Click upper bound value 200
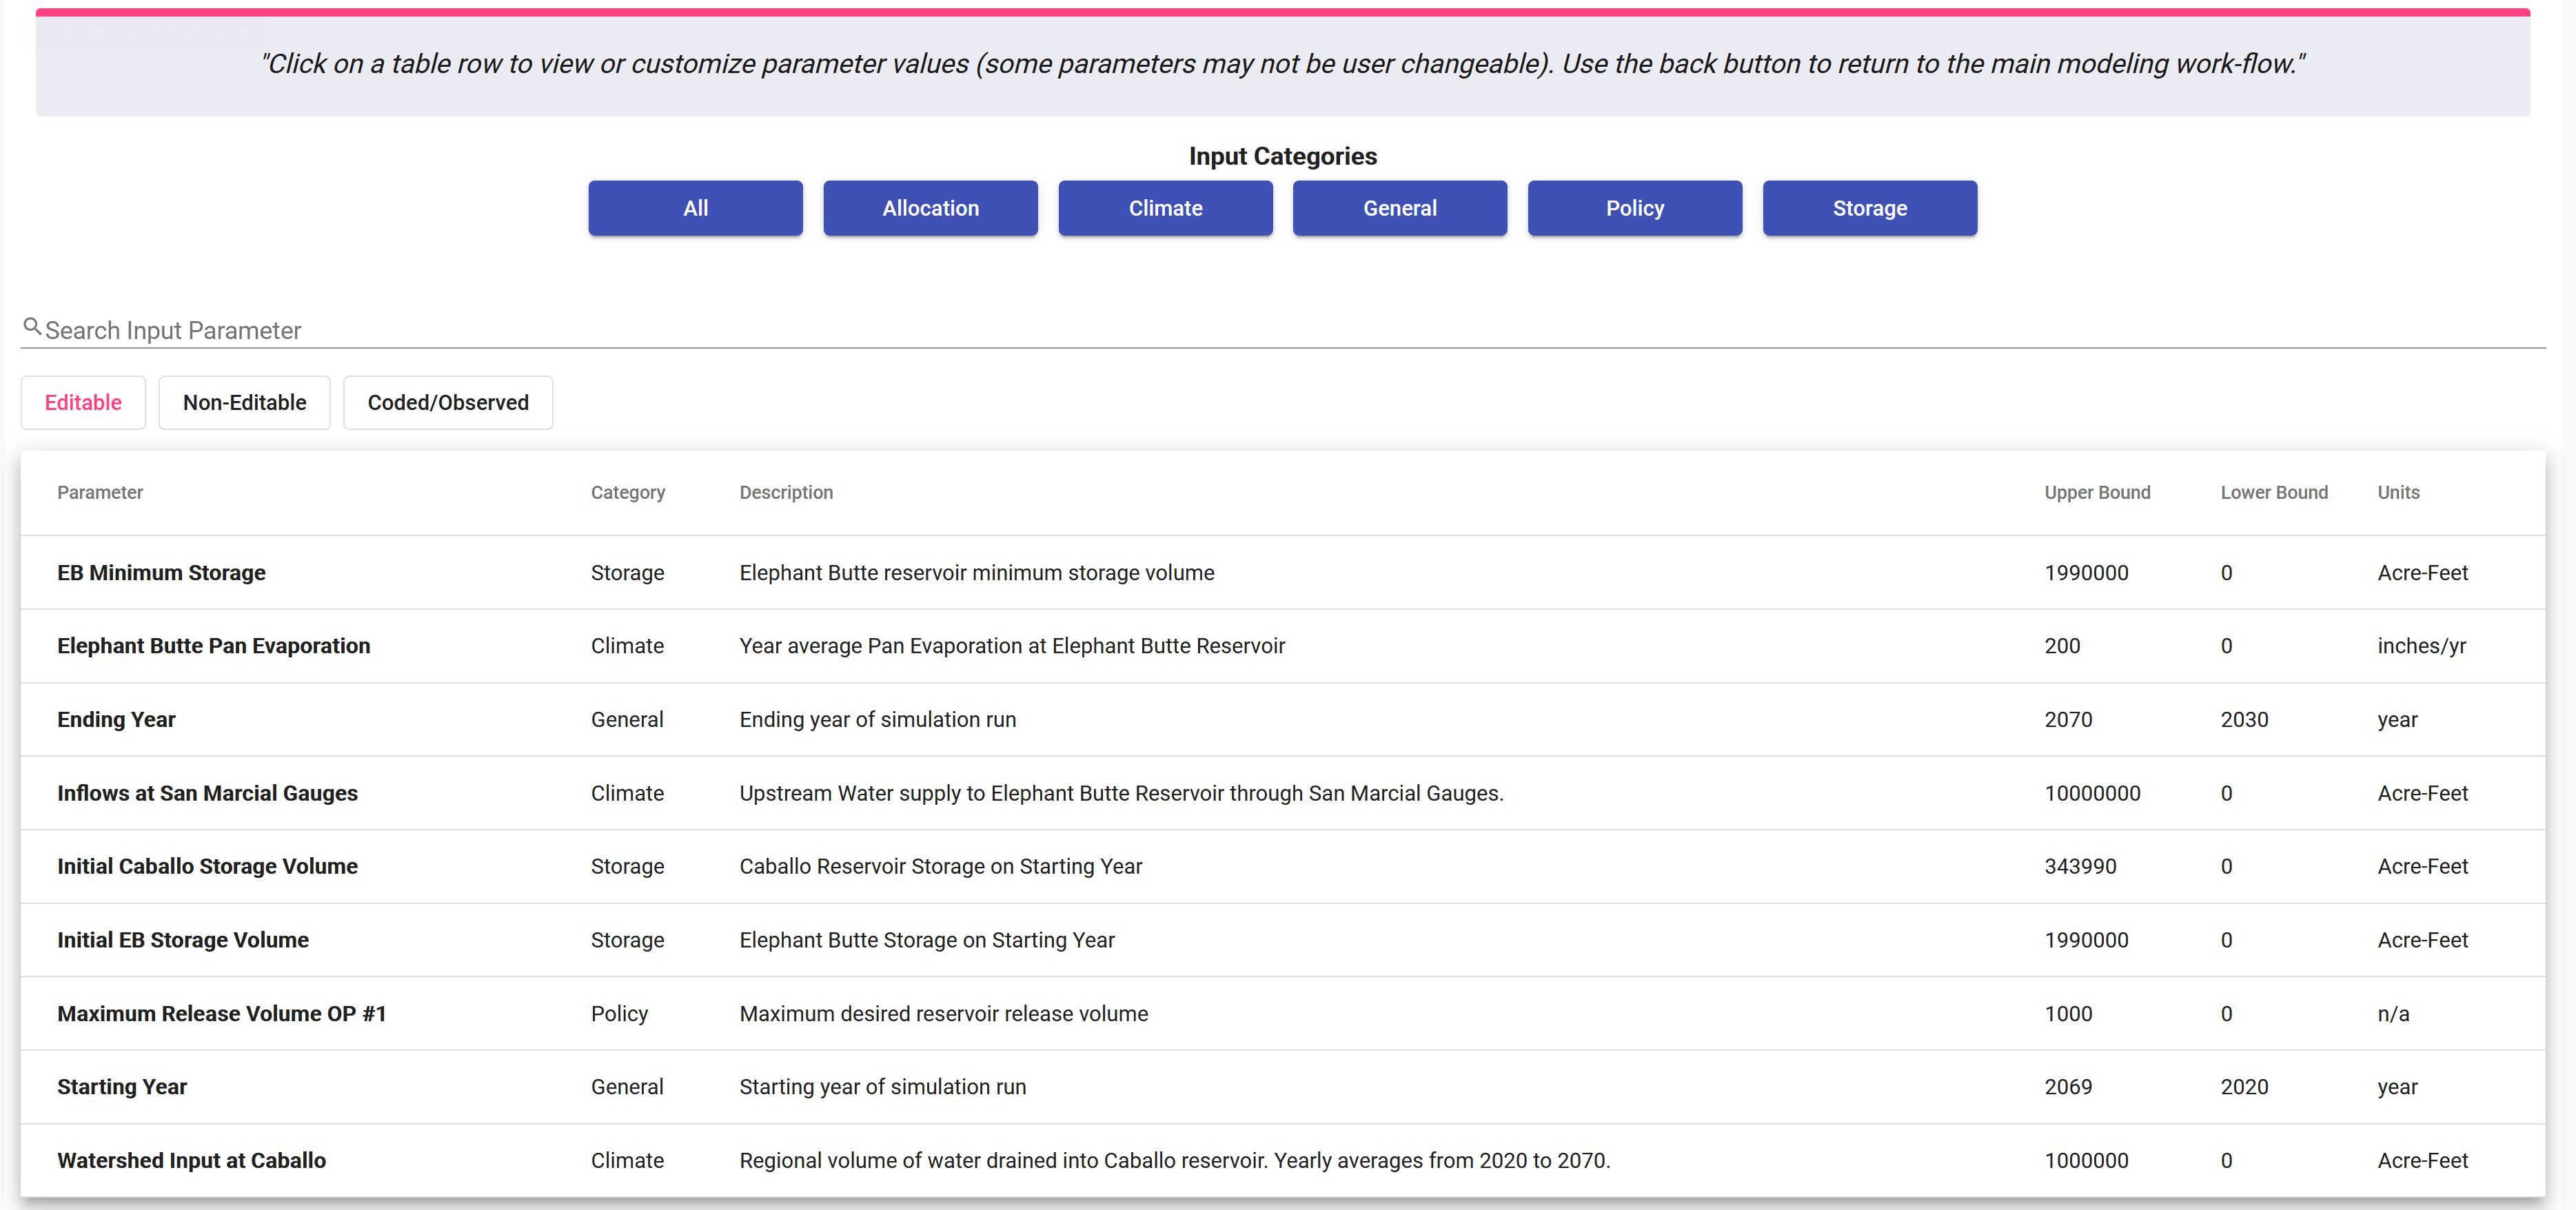Screen dimensions: 2576x1210 [x=2062, y=646]
